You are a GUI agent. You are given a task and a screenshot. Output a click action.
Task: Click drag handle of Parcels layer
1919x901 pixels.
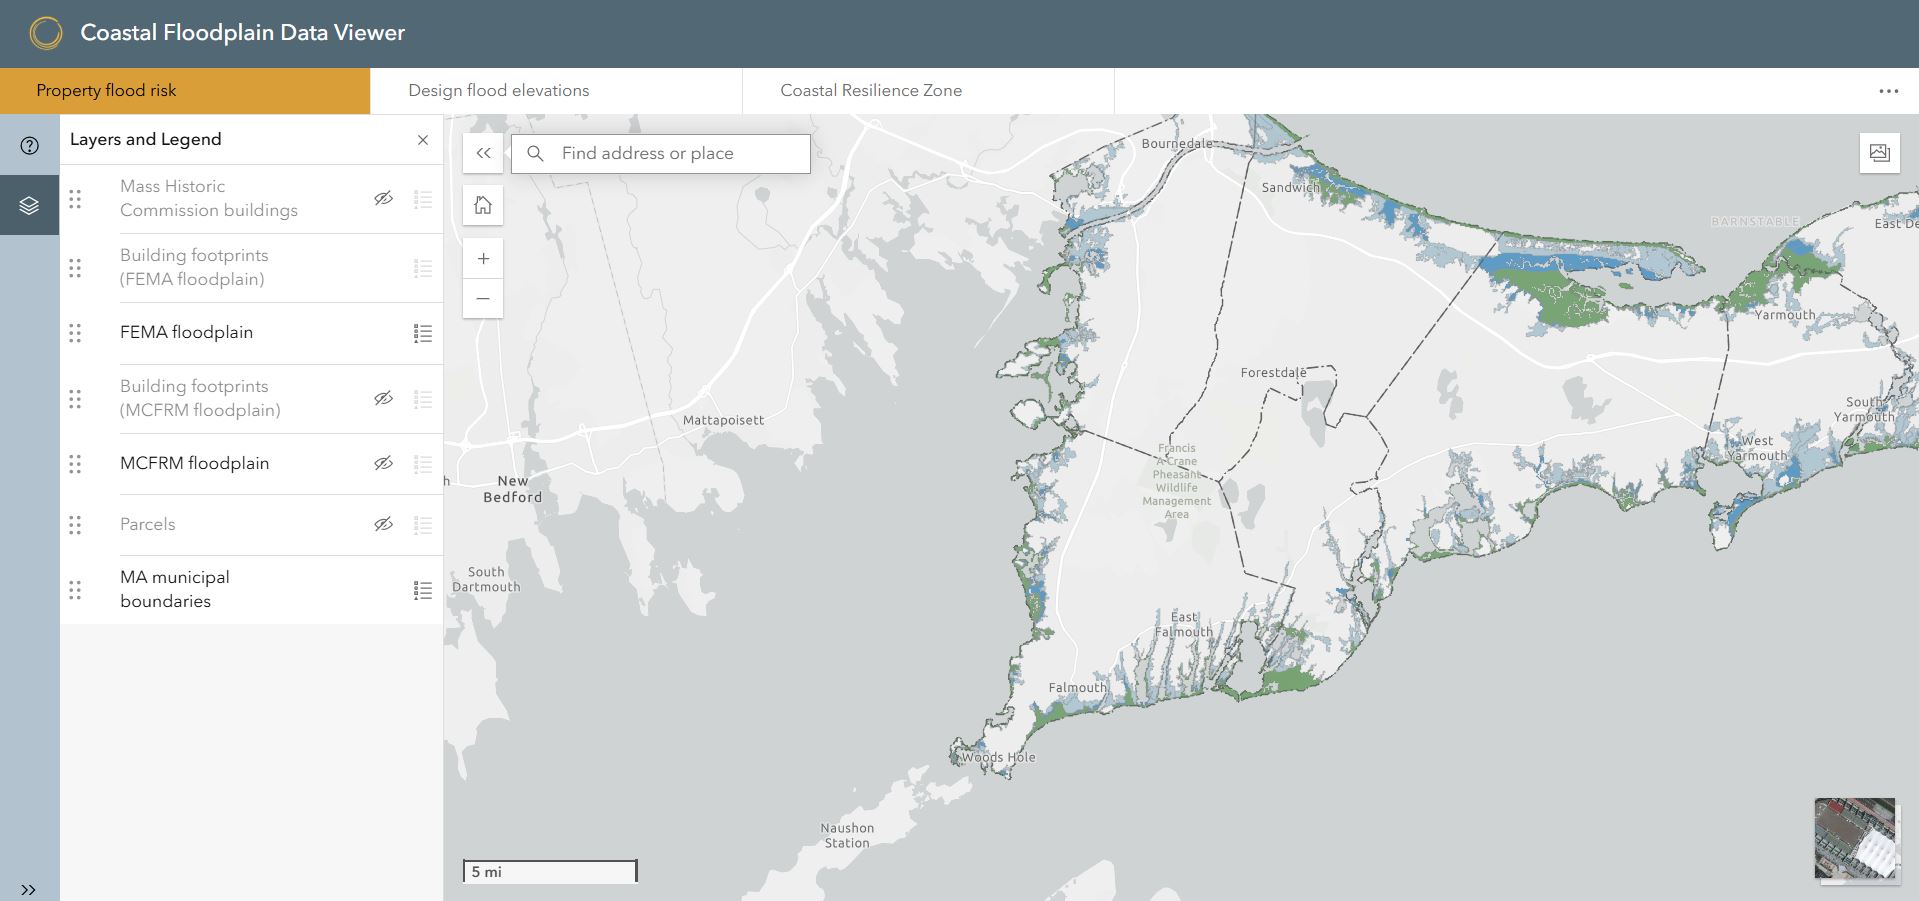(75, 525)
